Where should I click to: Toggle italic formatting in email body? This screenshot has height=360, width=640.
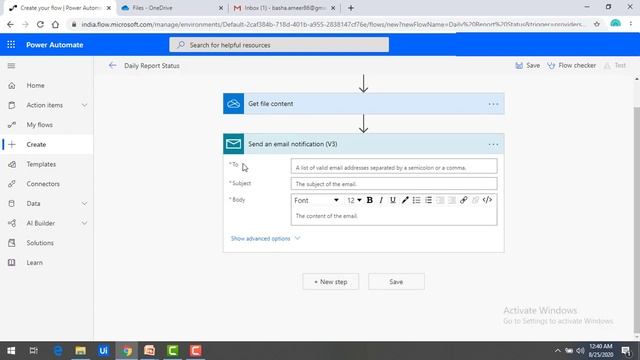pos(381,200)
